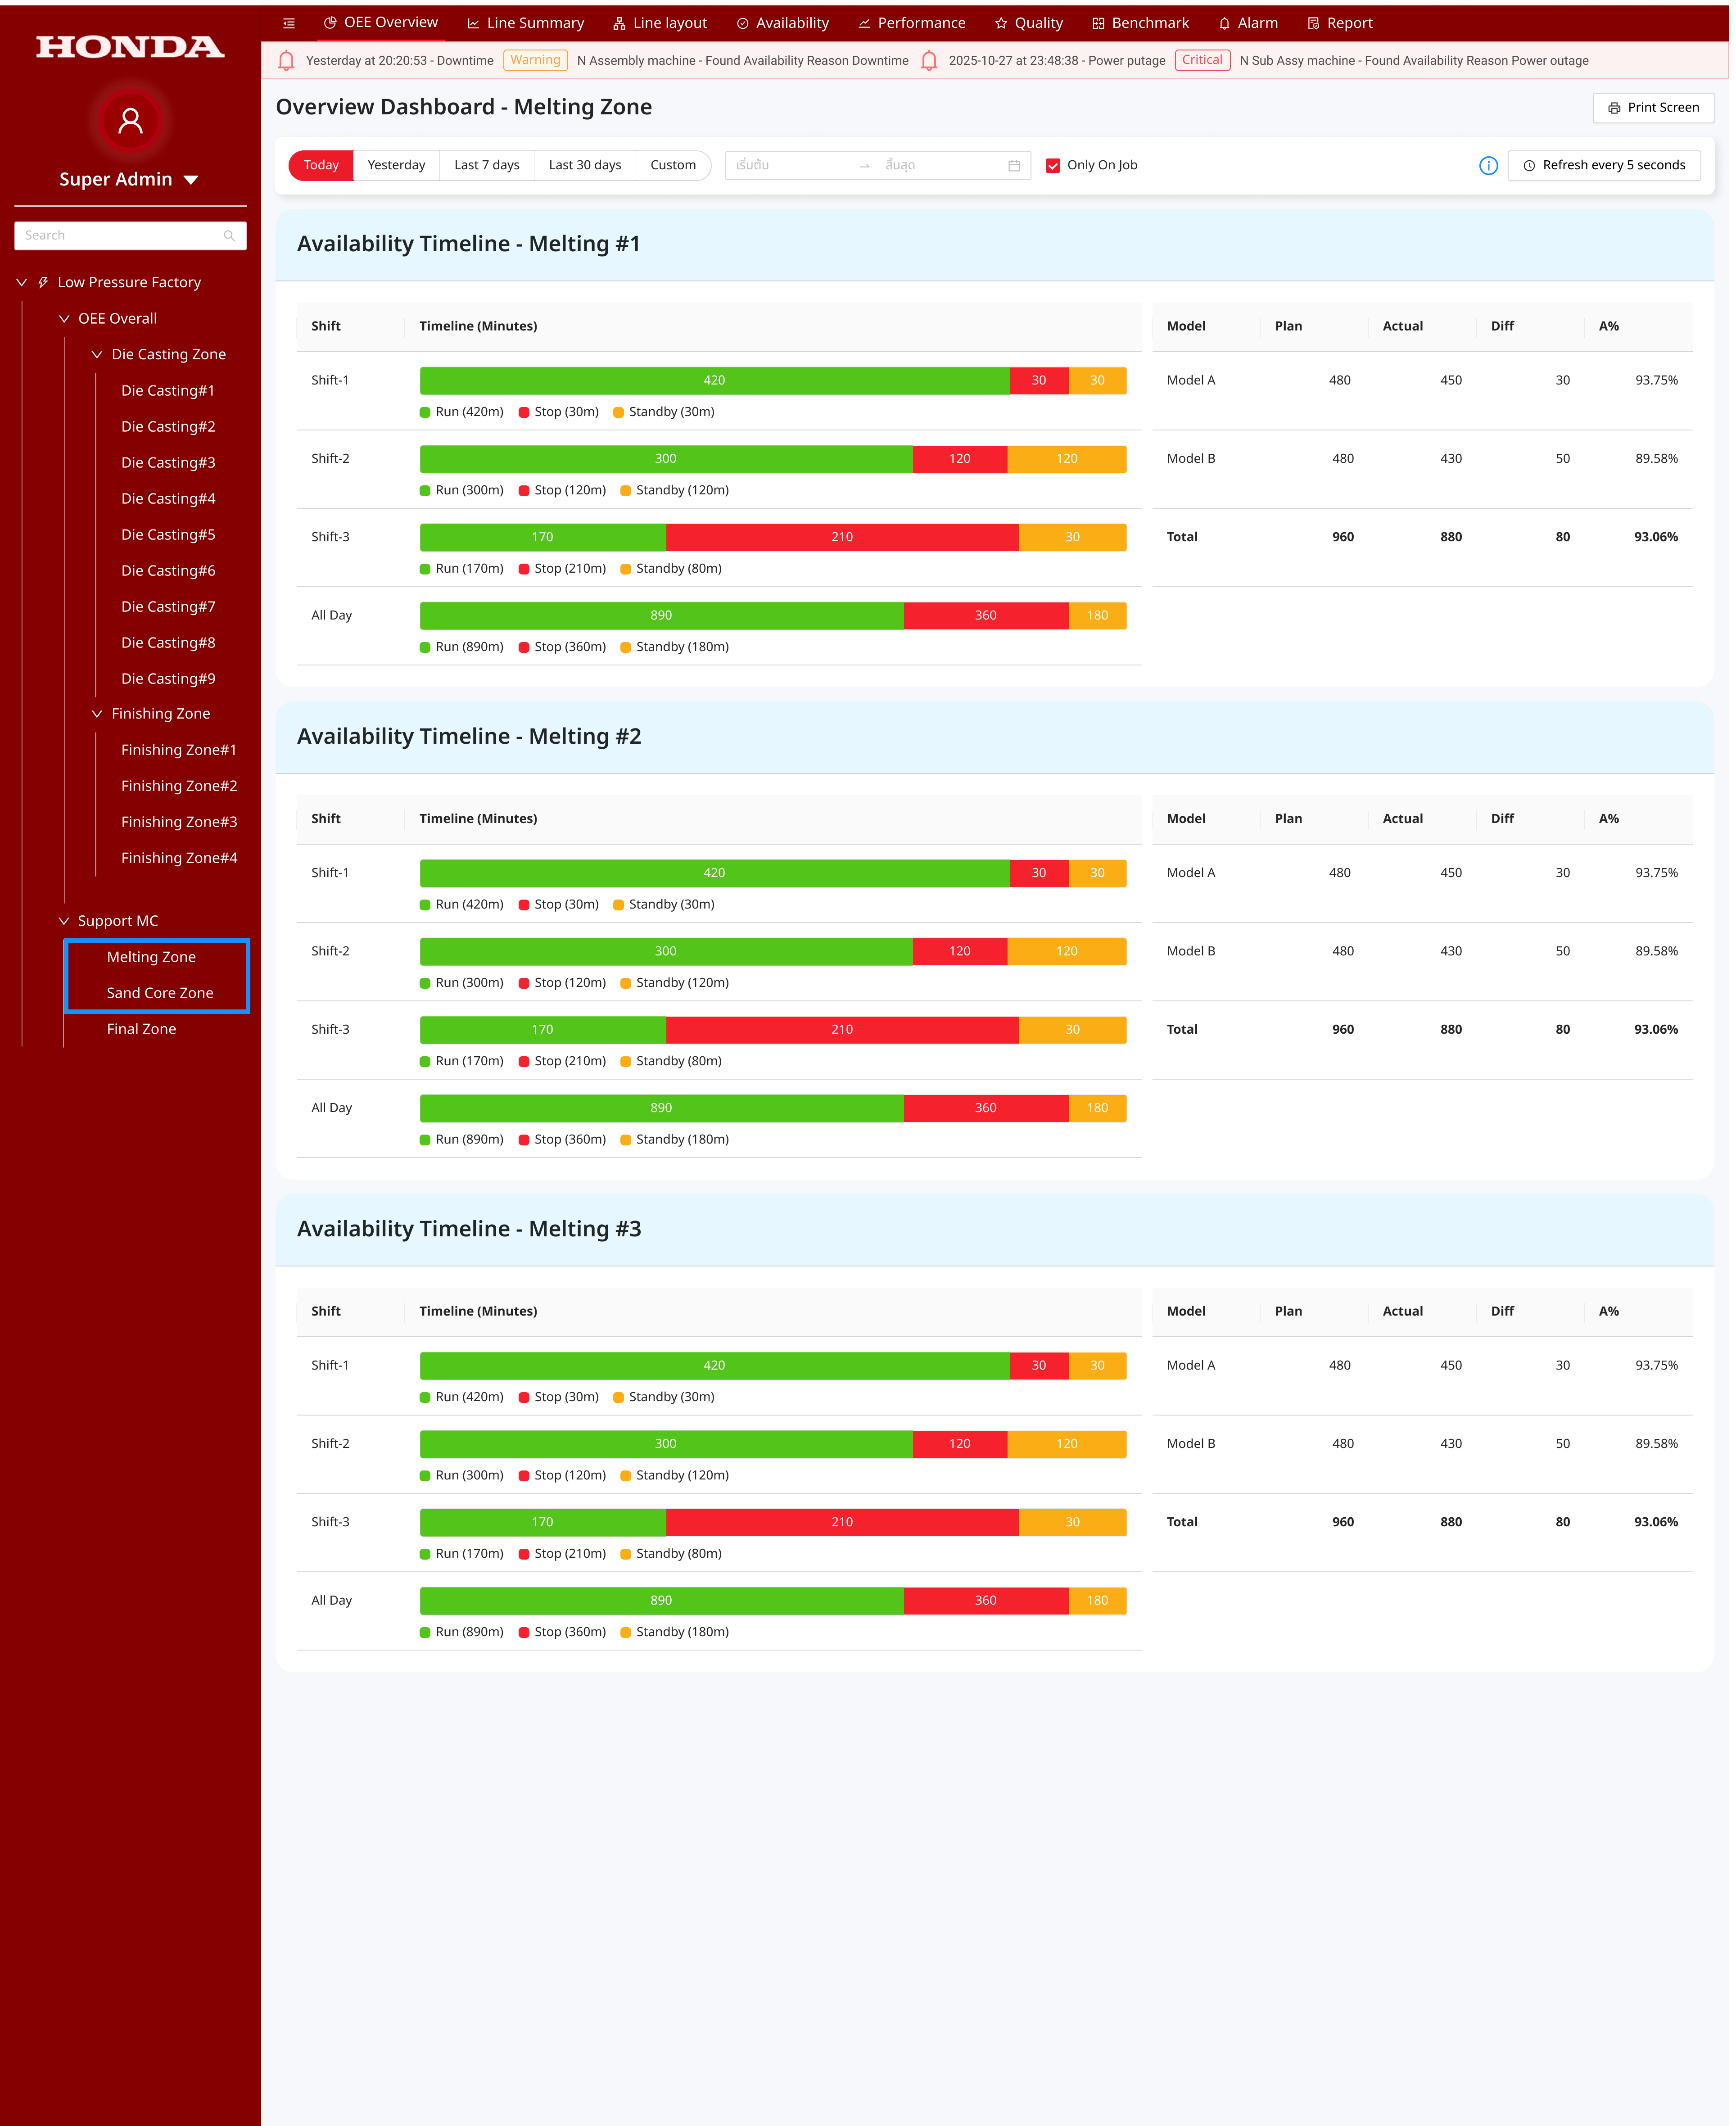
Task: Click the green 420 run bar in Melting #1
Action: (714, 381)
